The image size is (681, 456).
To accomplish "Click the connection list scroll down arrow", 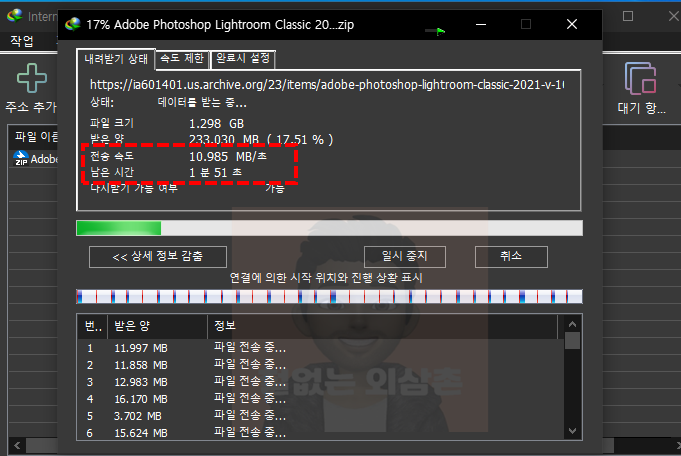I will click(x=572, y=431).
